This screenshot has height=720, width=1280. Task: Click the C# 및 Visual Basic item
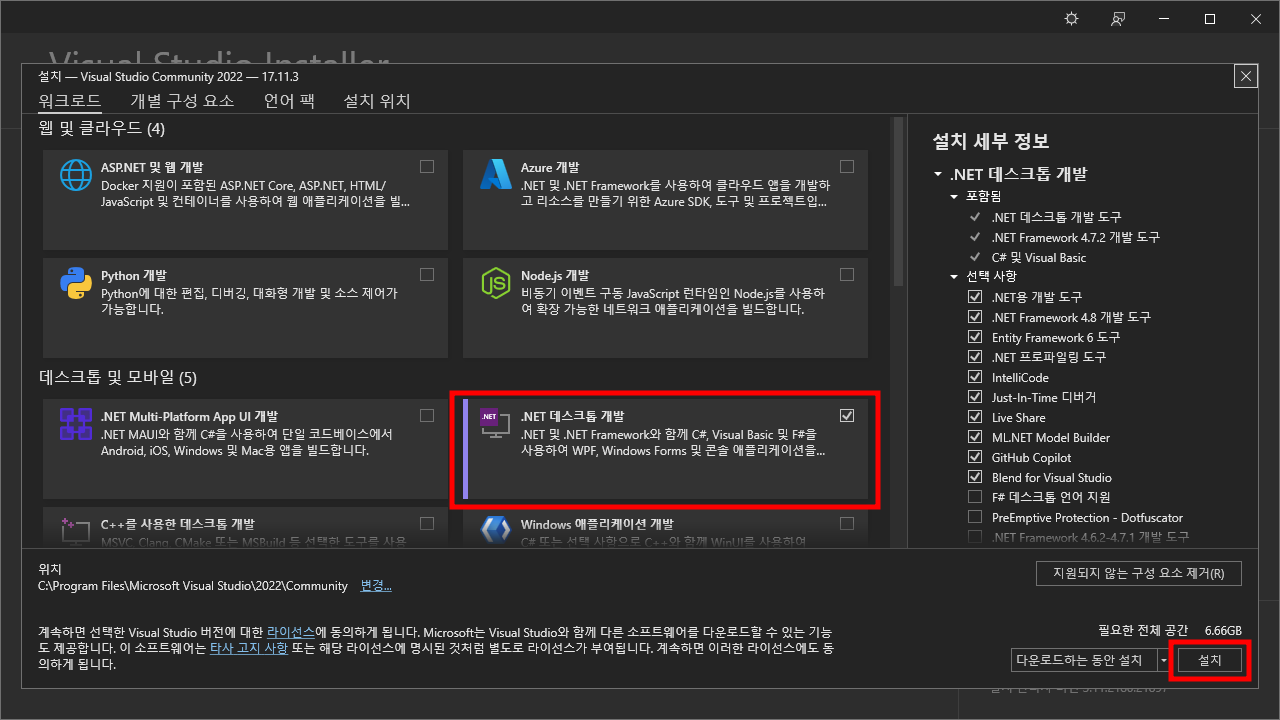coord(1039,257)
